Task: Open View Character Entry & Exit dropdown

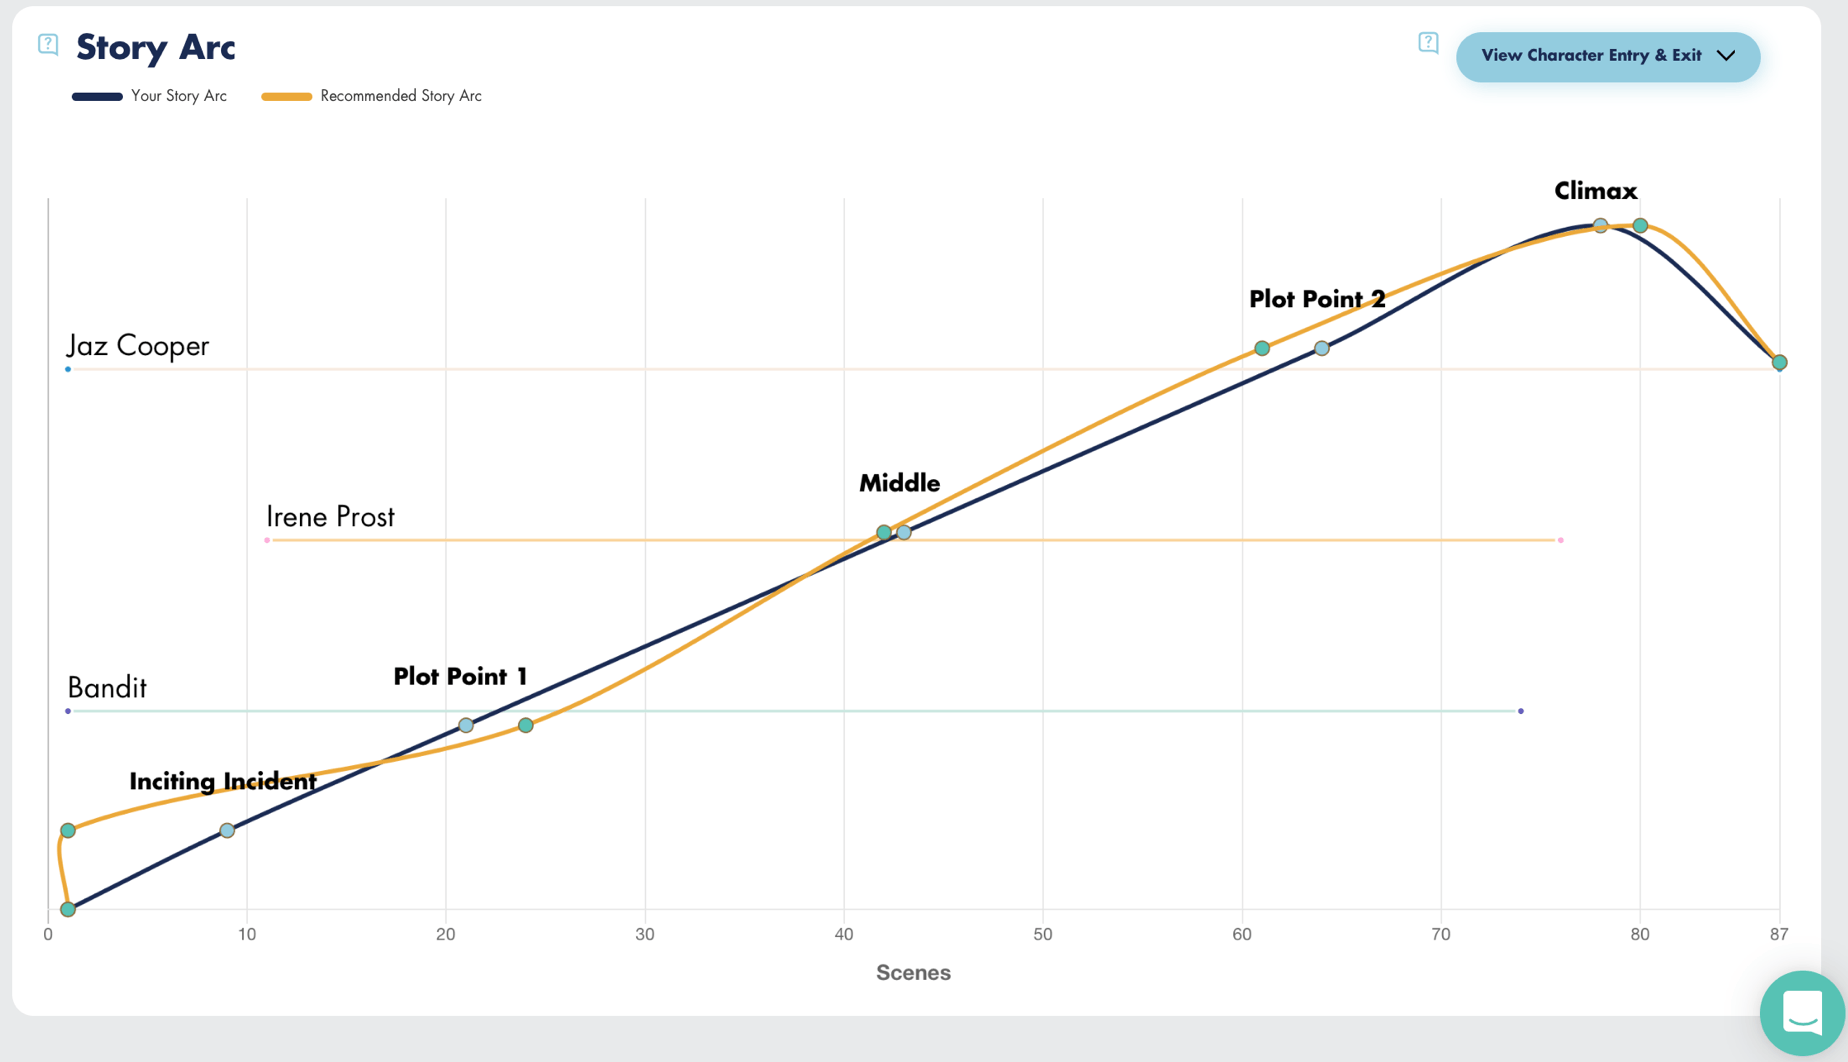Action: click(x=1607, y=56)
